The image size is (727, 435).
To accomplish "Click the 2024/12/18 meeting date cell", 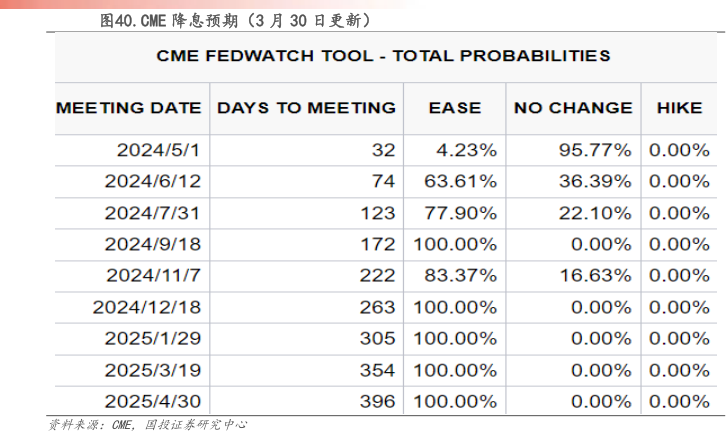I will (148, 307).
